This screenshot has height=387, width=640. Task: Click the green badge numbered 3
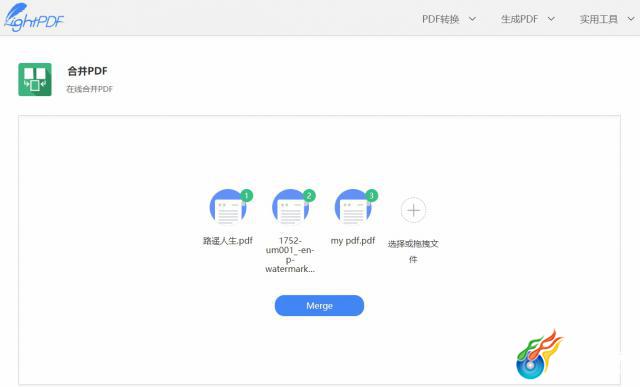(371, 196)
